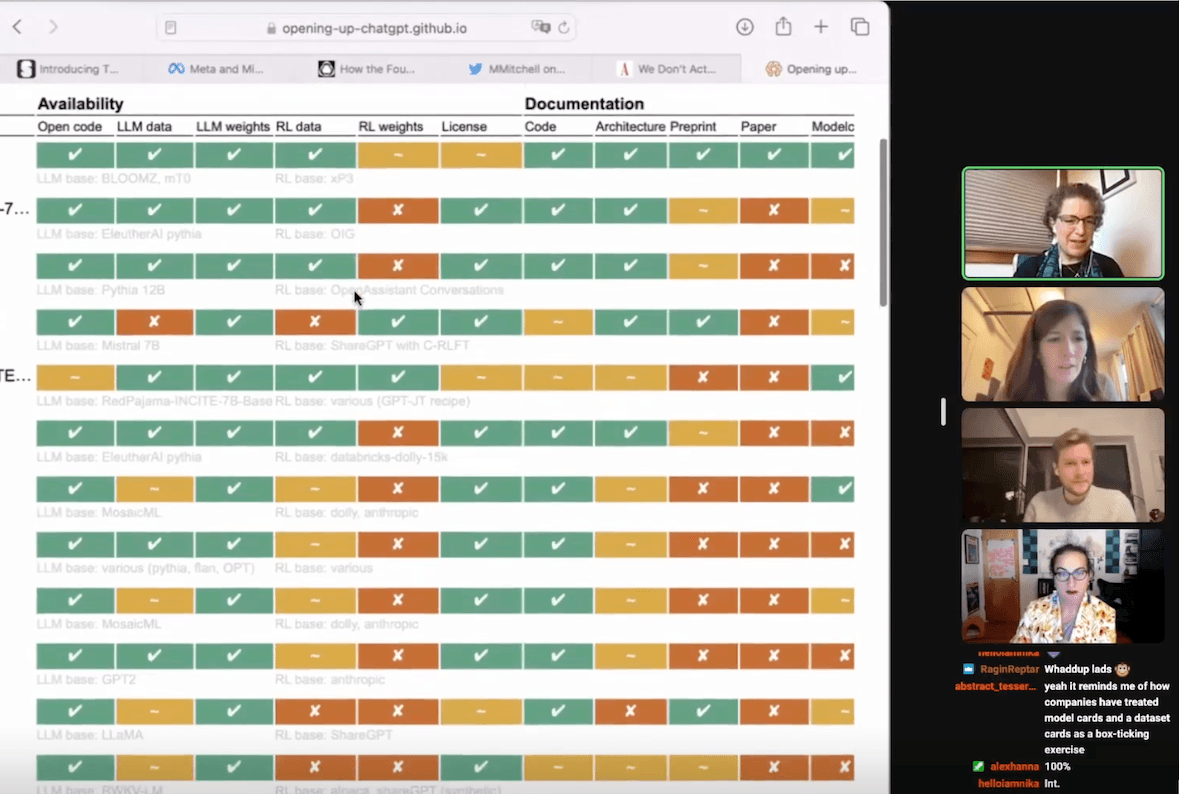This screenshot has width=1179, height=794.
Task: Click the 'Architecture' column header
Action: pos(630,126)
